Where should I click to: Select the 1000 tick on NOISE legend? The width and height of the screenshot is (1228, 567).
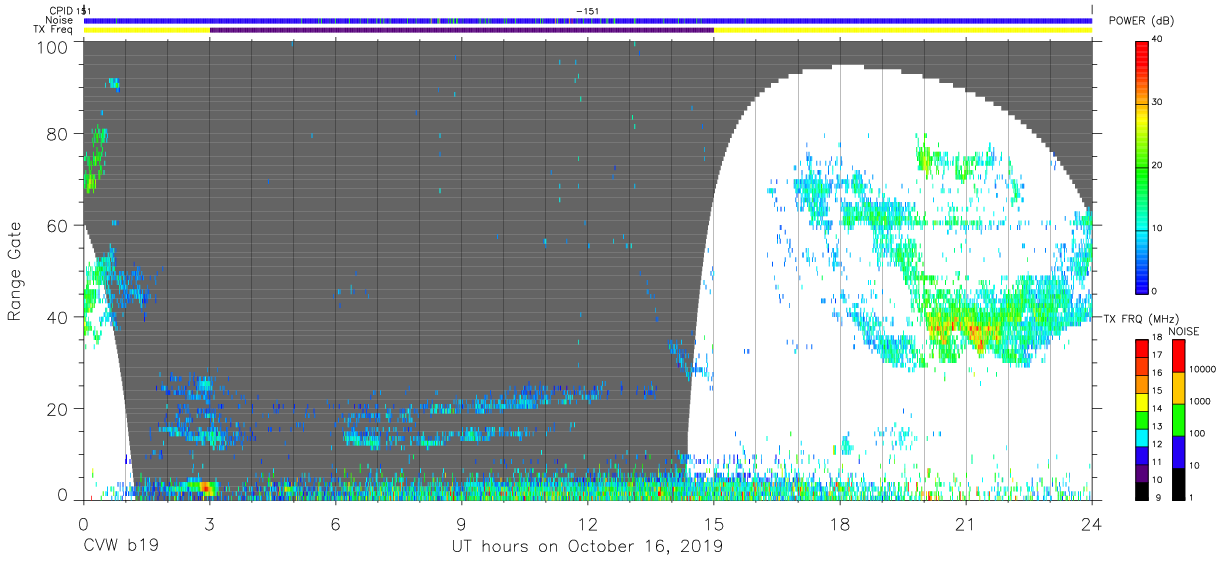point(1202,400)
